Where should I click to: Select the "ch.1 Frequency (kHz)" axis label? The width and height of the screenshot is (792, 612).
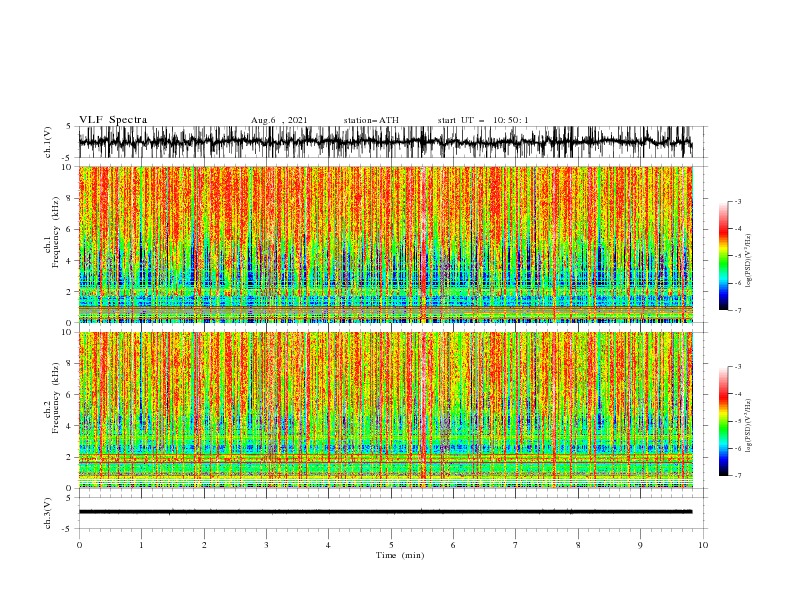(x=52, y=244)
